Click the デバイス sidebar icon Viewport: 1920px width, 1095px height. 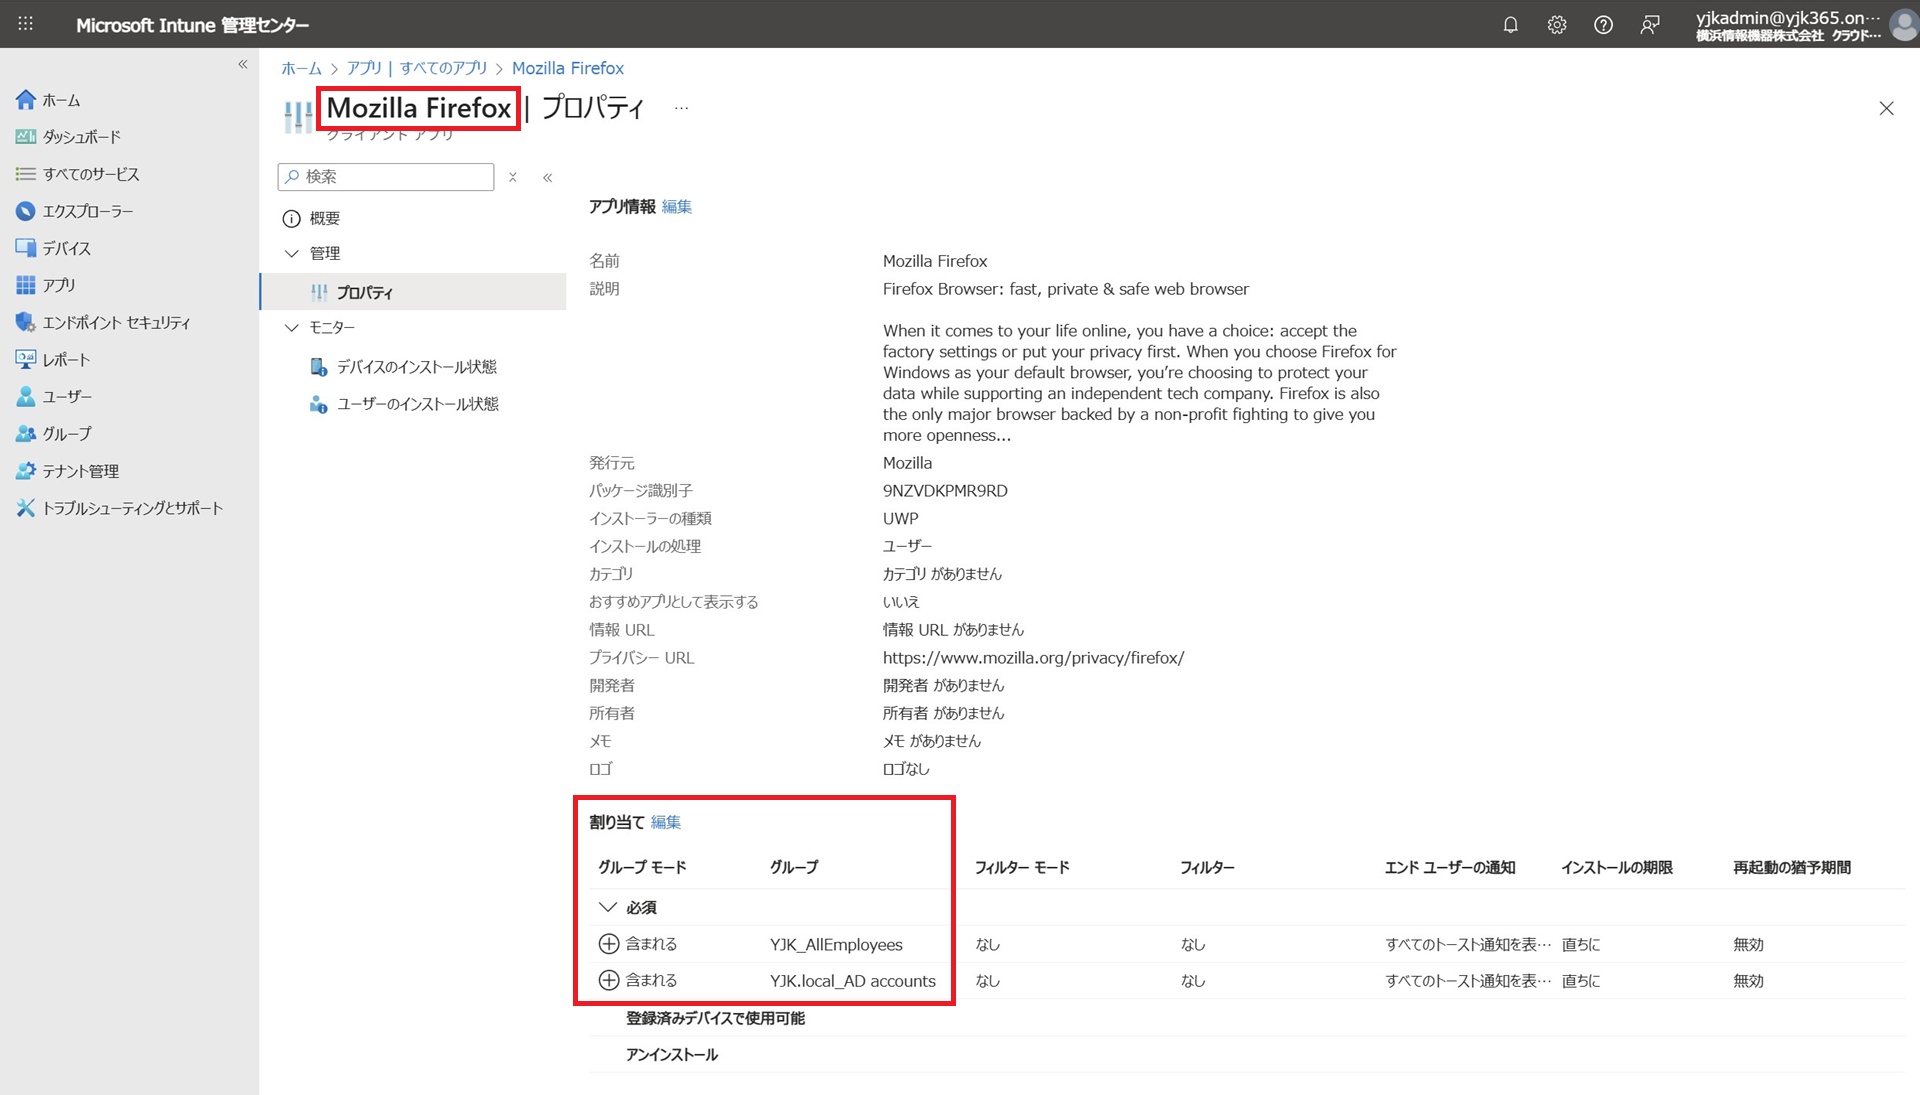point(26,248)
